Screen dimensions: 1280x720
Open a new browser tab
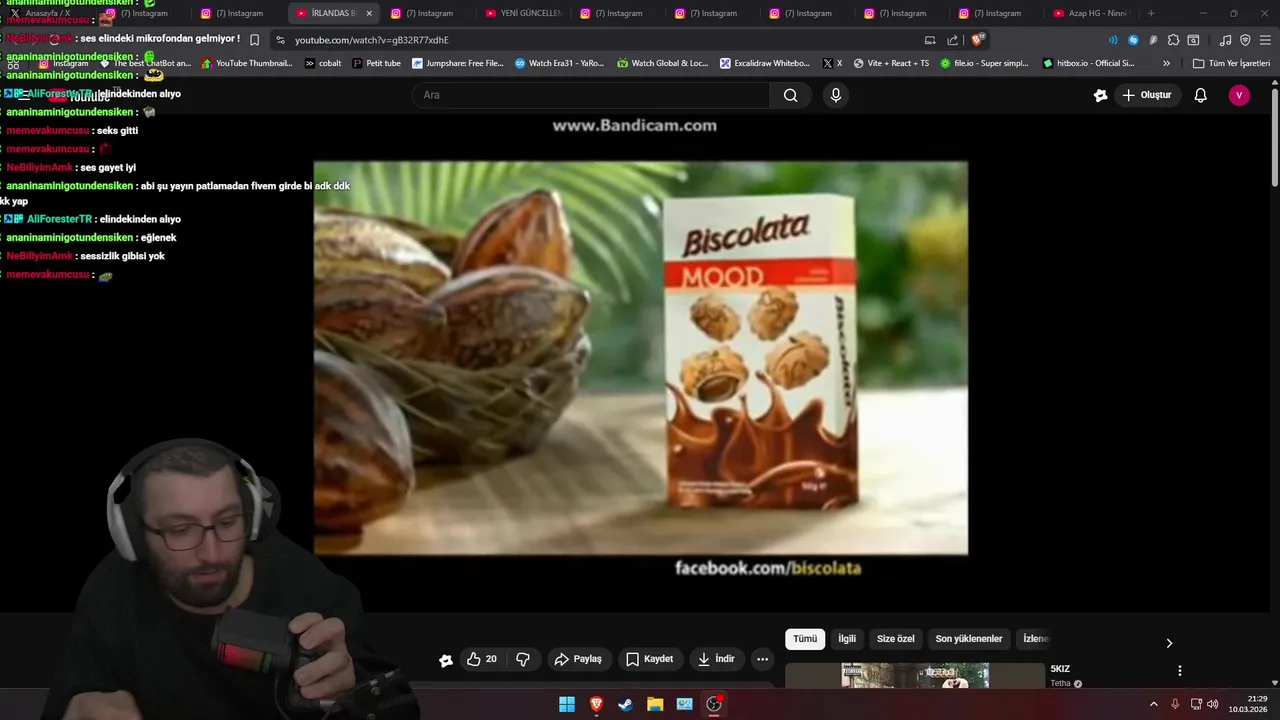point(1151,13)
